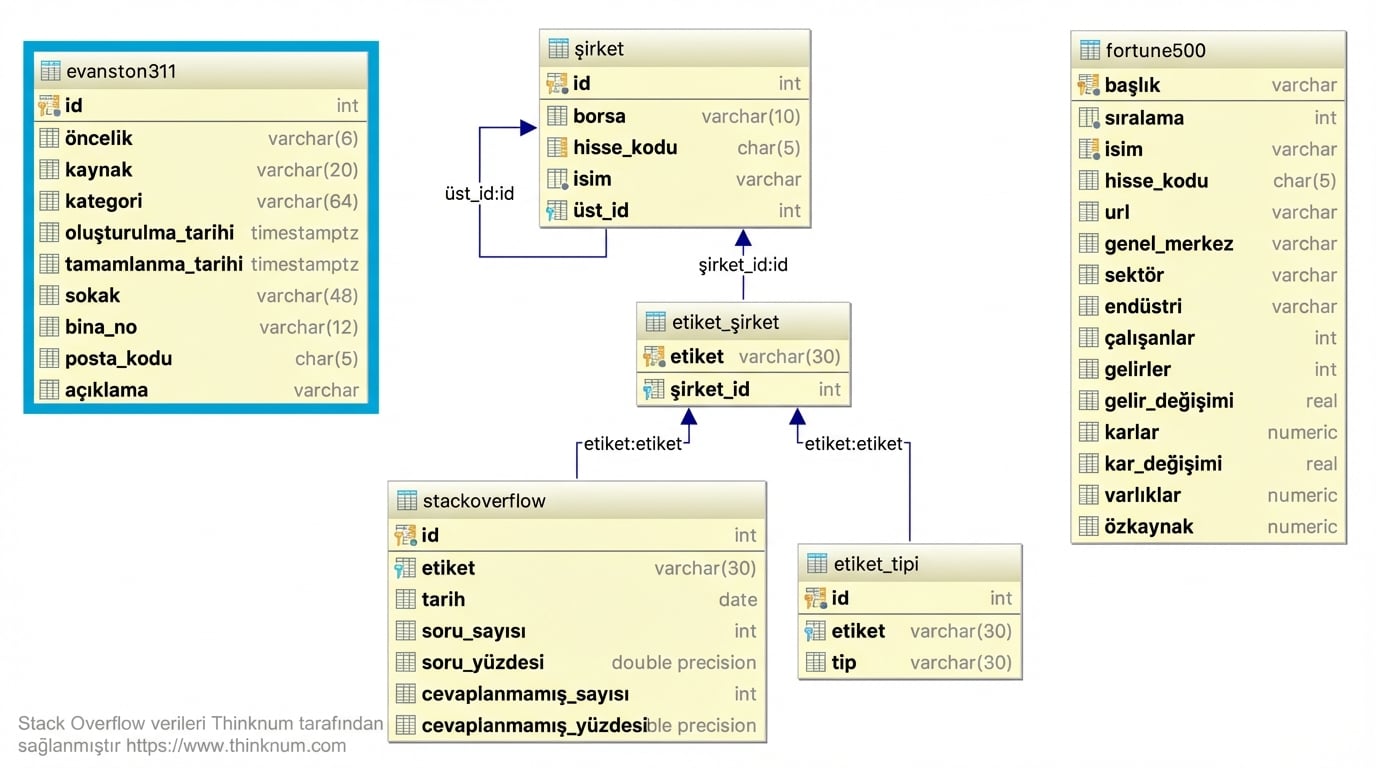Select the oluşturulma_tarihi column row
The height and width of the screenshot is (768, 1376).
[x=200, y=233]
